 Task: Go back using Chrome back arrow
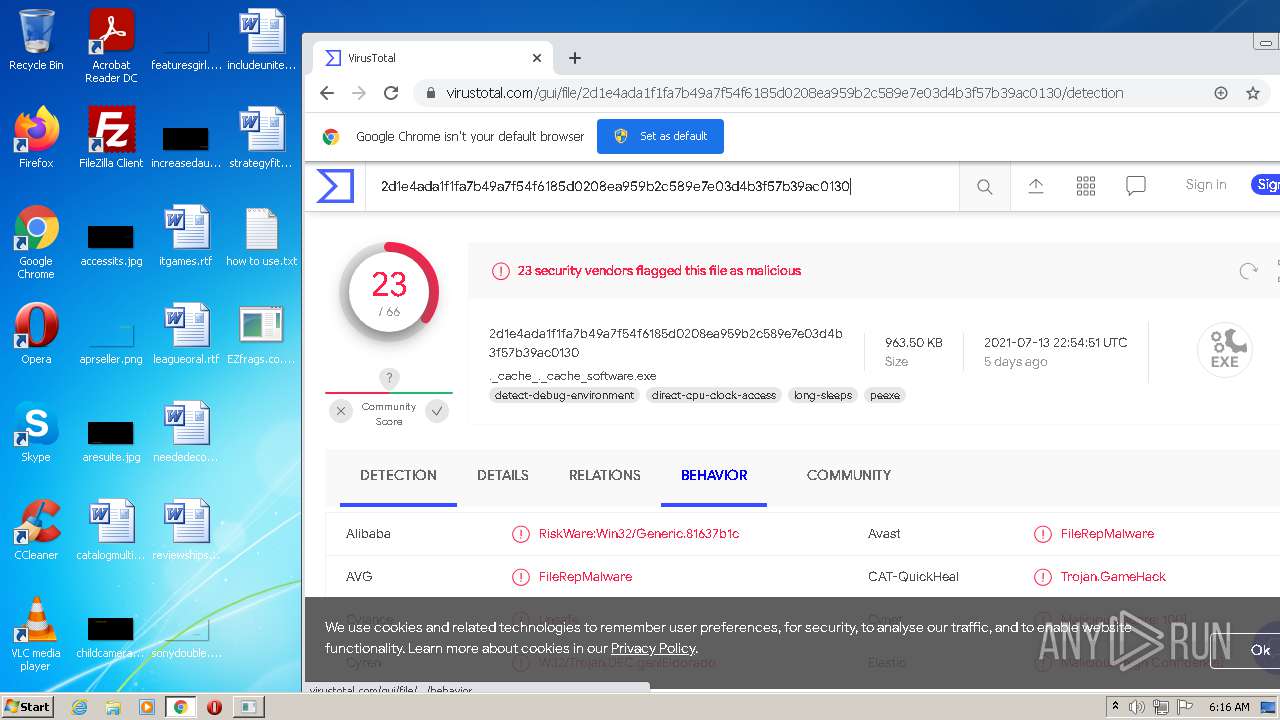click(x=327, y=93)
